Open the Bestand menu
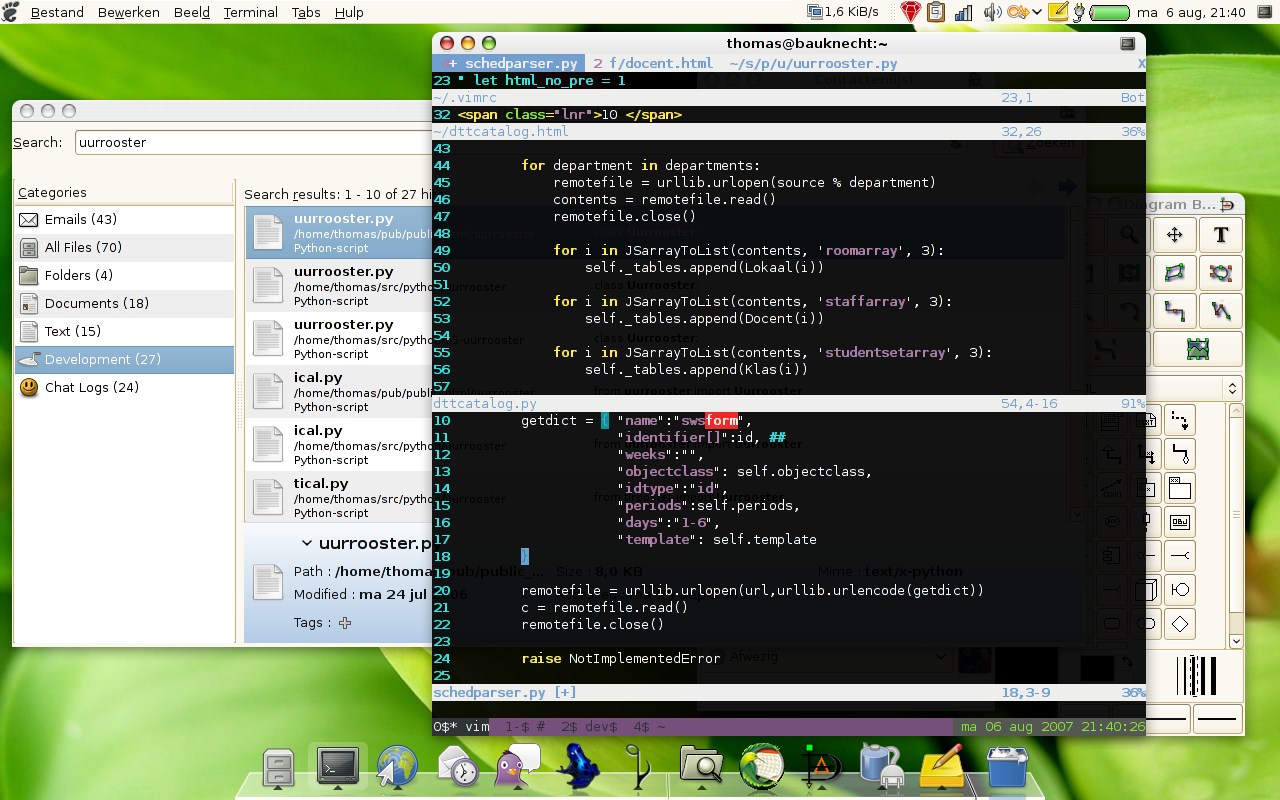Image resolution: width=1280 pixels, height=800 pixels. [x=57, y=12]
